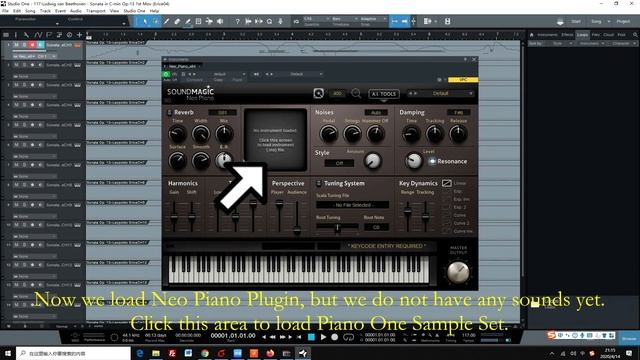
Task: Switch to the Loops browser tab
Action: [x=582, y=35]
